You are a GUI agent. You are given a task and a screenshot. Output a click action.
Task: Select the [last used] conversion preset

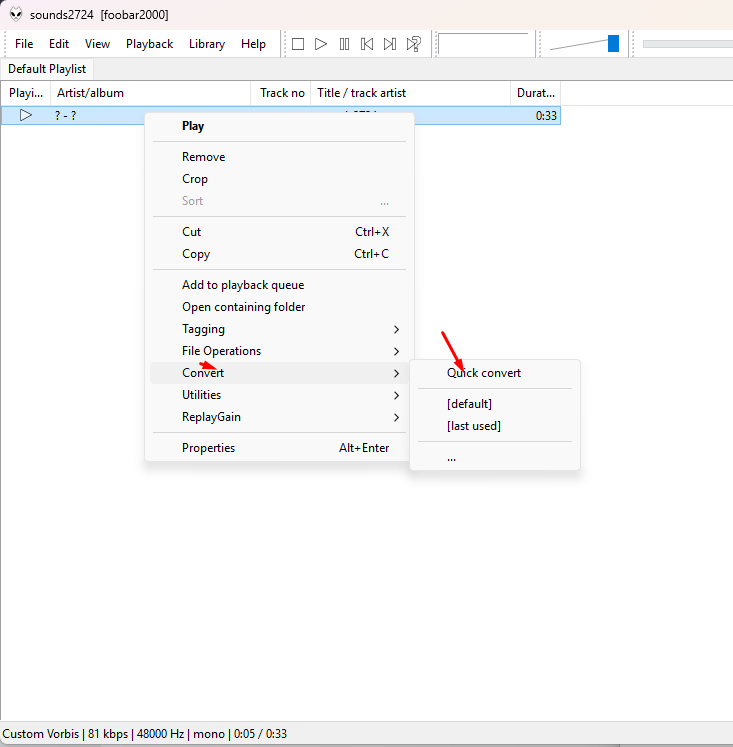click(x=495, y=426)
